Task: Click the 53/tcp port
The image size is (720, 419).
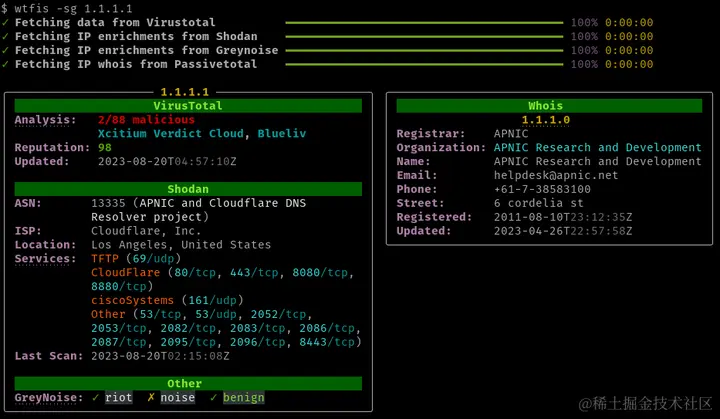Action: (160, 314)
